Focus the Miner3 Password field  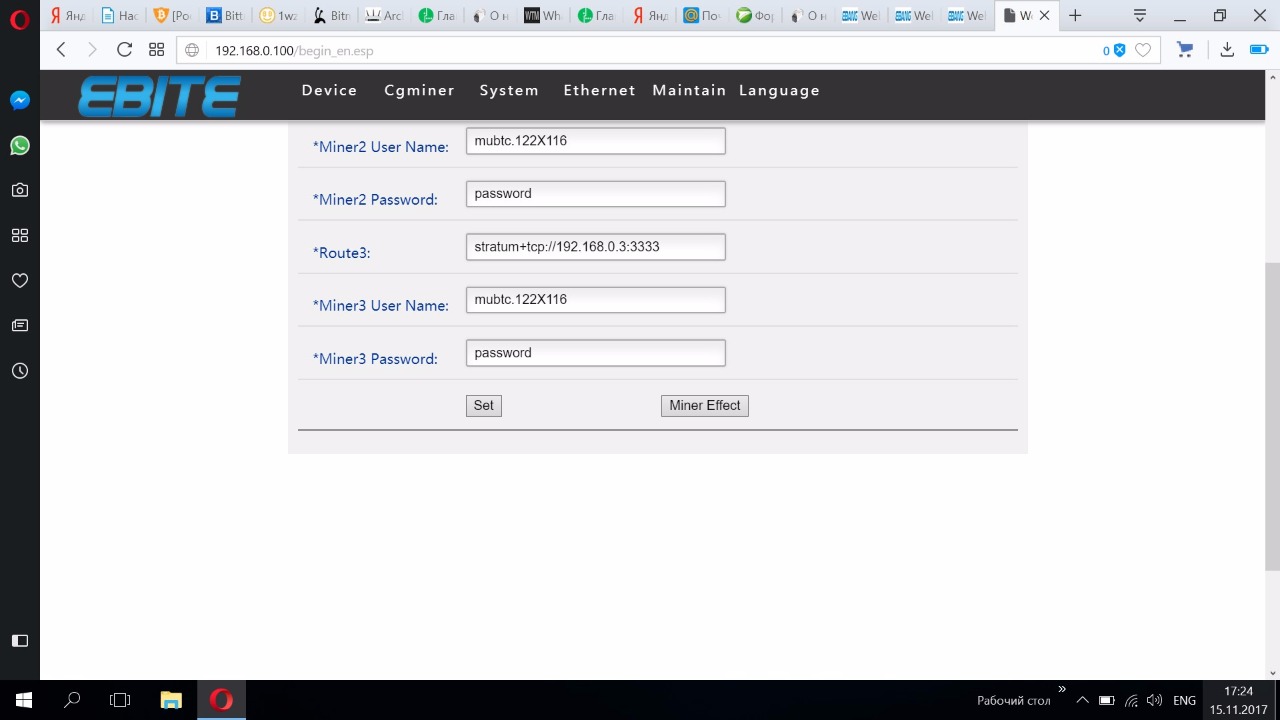[x=595, y=353]
